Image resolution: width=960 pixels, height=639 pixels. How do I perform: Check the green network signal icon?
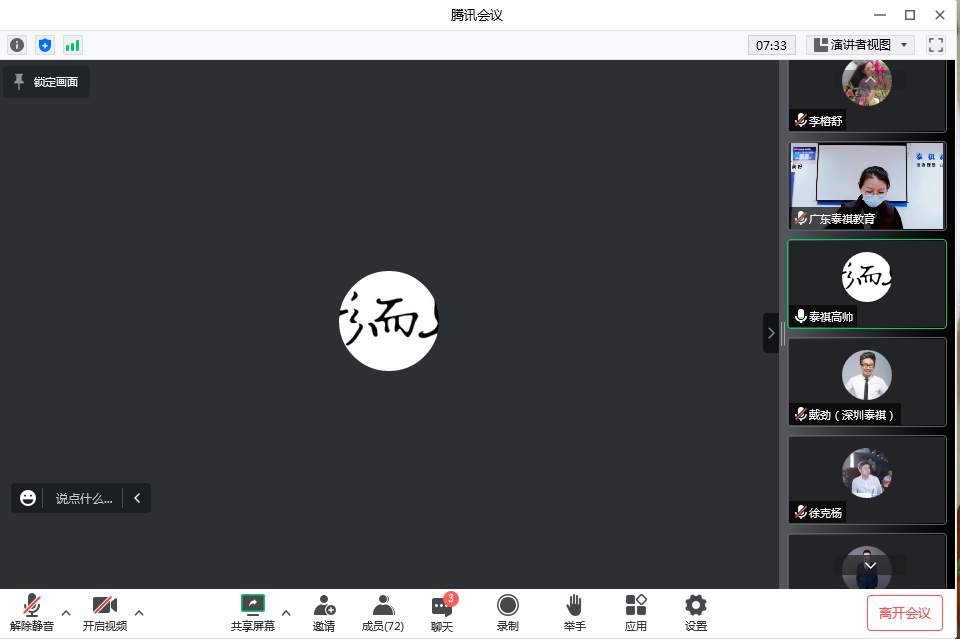coord(72,45)
